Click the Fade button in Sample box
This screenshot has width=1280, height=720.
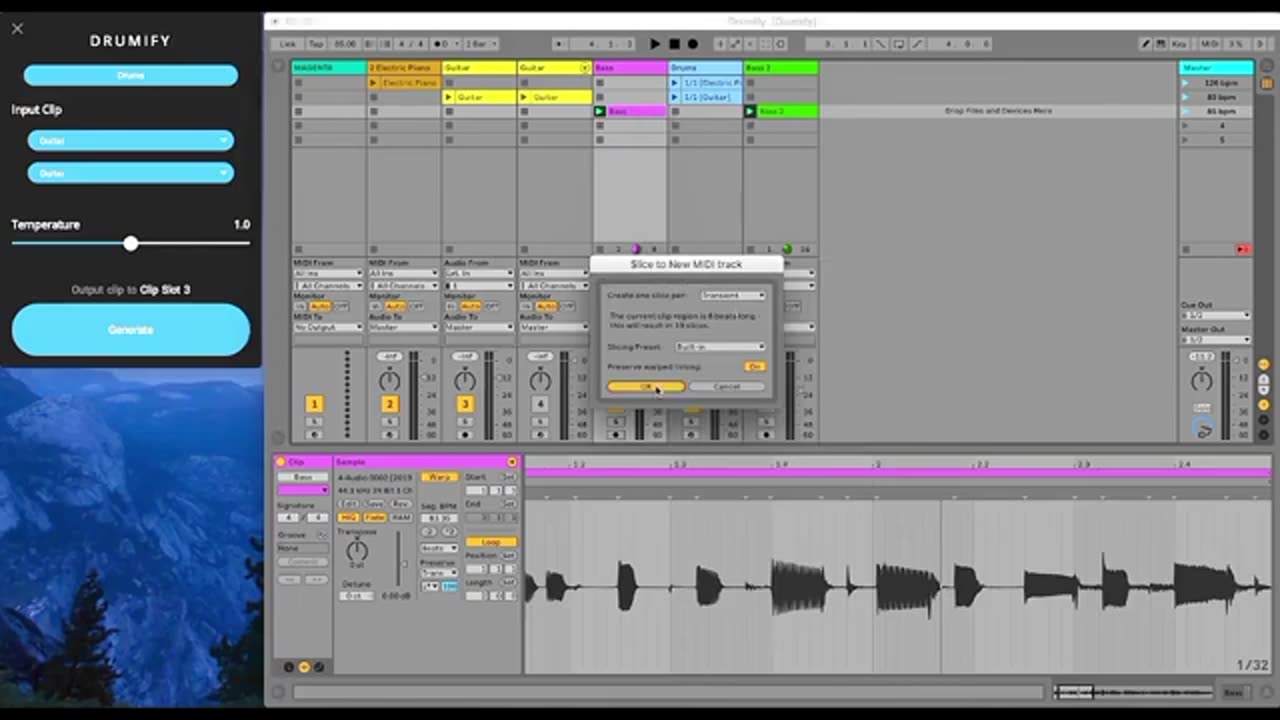click(x=375, y=518)
